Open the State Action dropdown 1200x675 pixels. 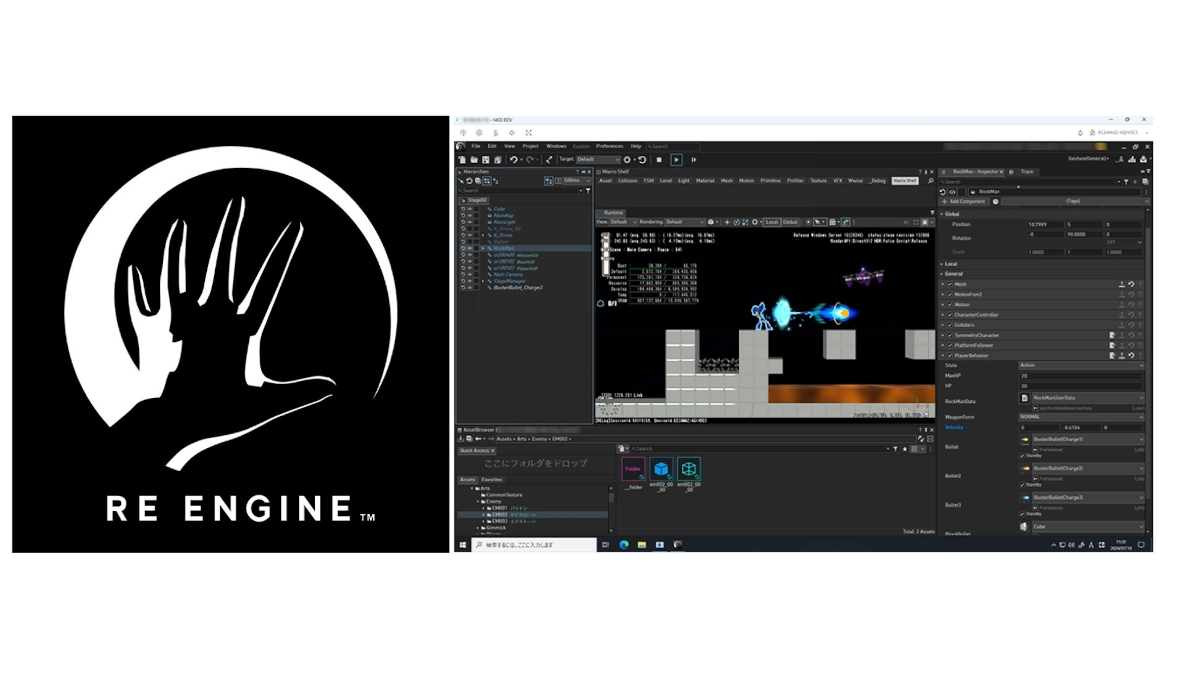[x=1082, y=365]
